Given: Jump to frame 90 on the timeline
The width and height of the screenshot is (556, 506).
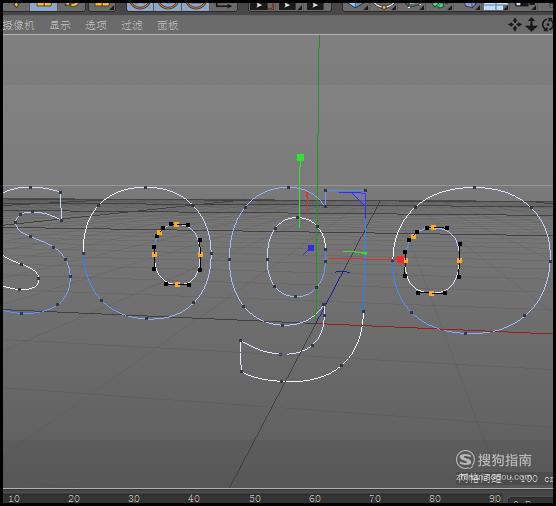Looking at the screenshot, I should pyautogui.click(x=495, y=498).
